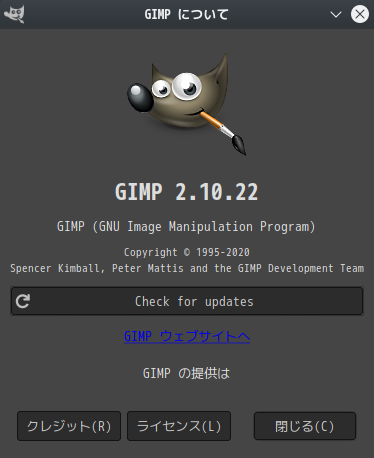Click the Spencer Kimball, Peter Mattis line
The height and width of the screenshot is (458, 374).
point(187,268)
